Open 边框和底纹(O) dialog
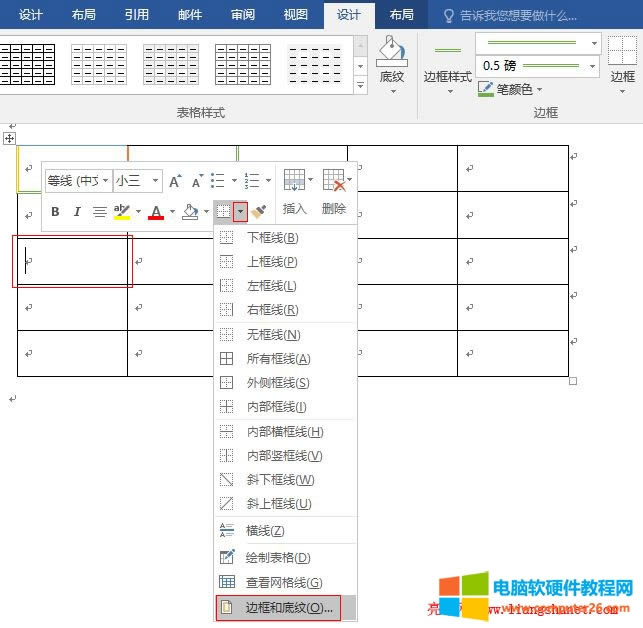 coord(285,607)
